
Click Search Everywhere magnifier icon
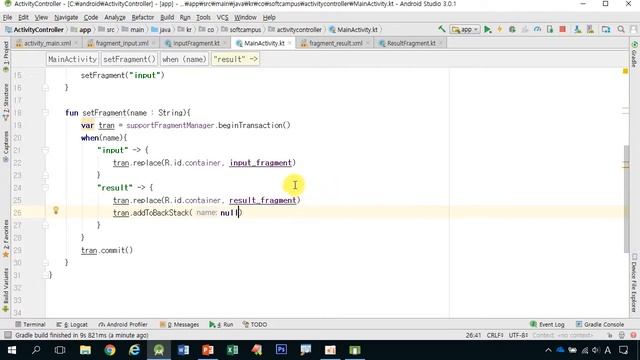621,29
